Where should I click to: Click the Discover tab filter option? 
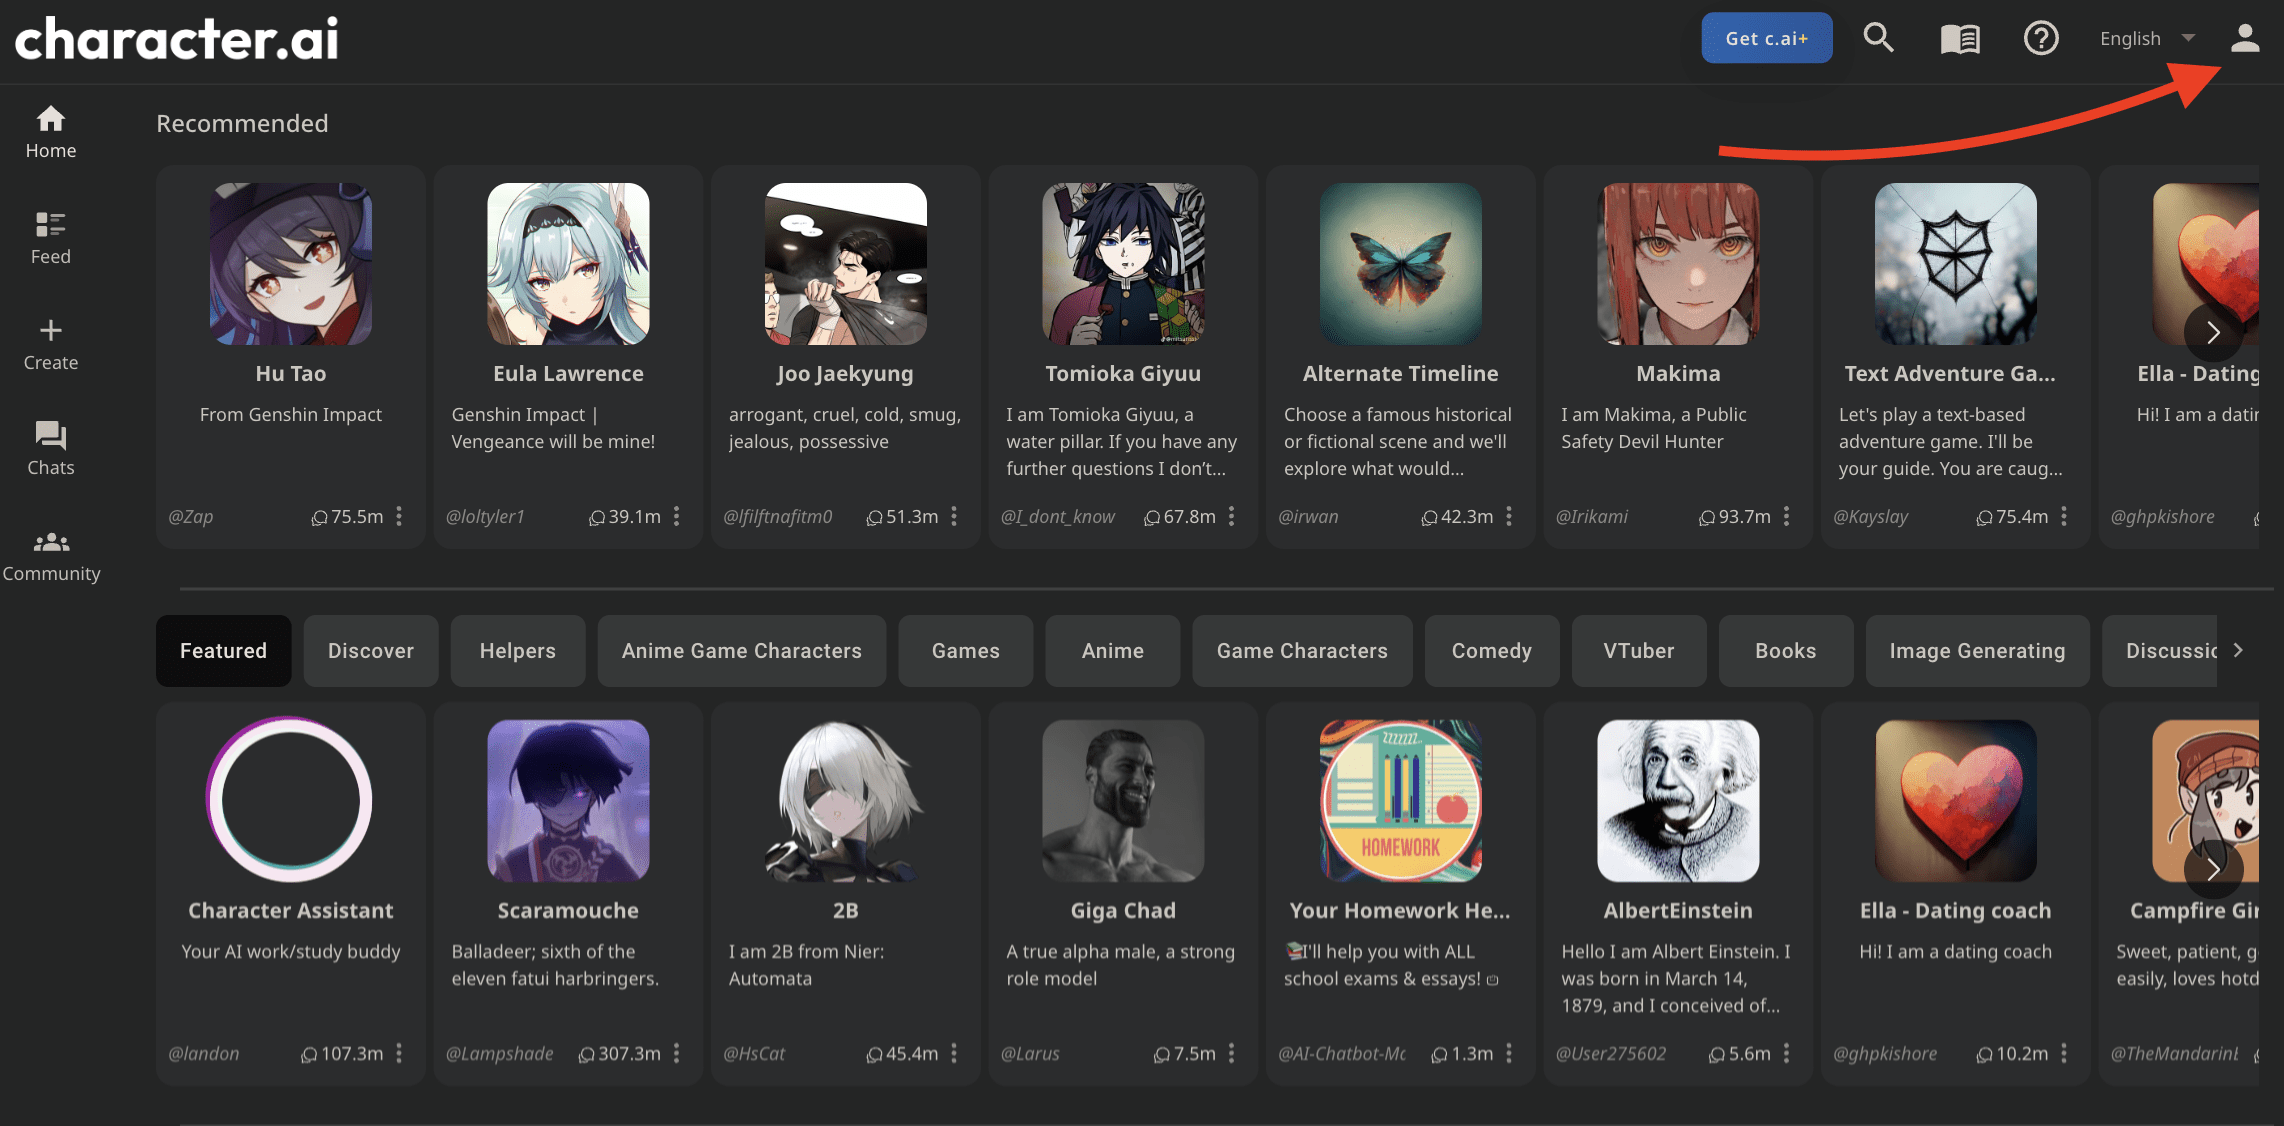(370, 650)
